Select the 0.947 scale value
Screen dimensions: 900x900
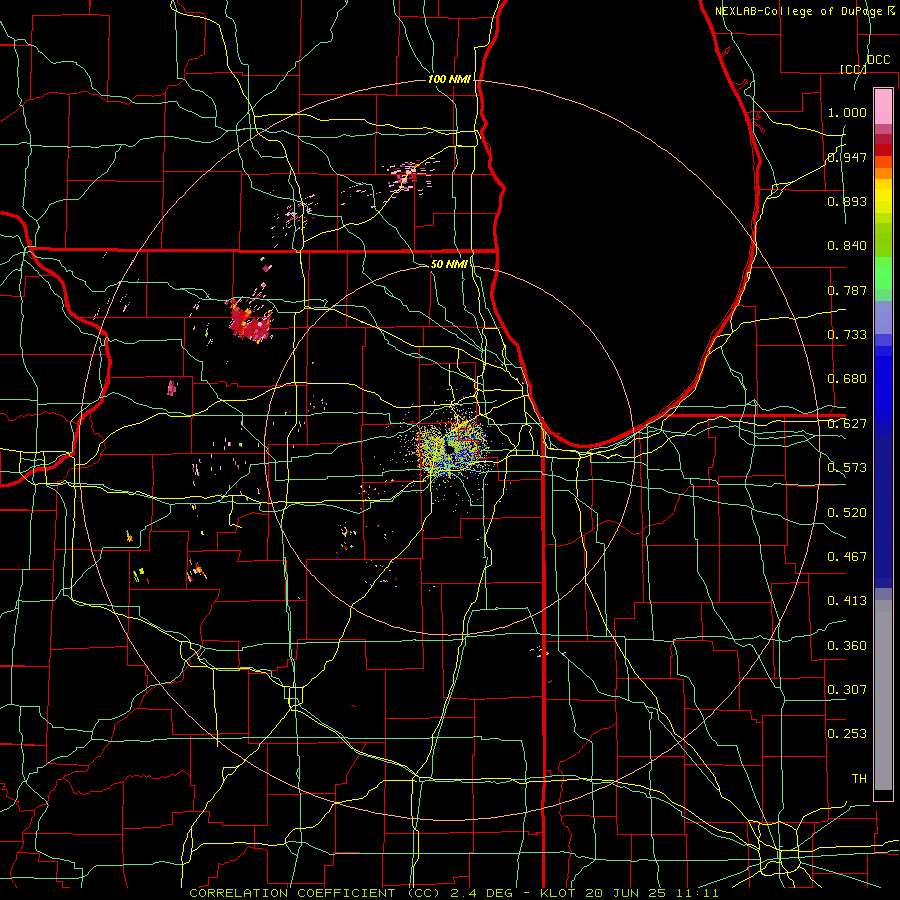click(x=847, y=157)
